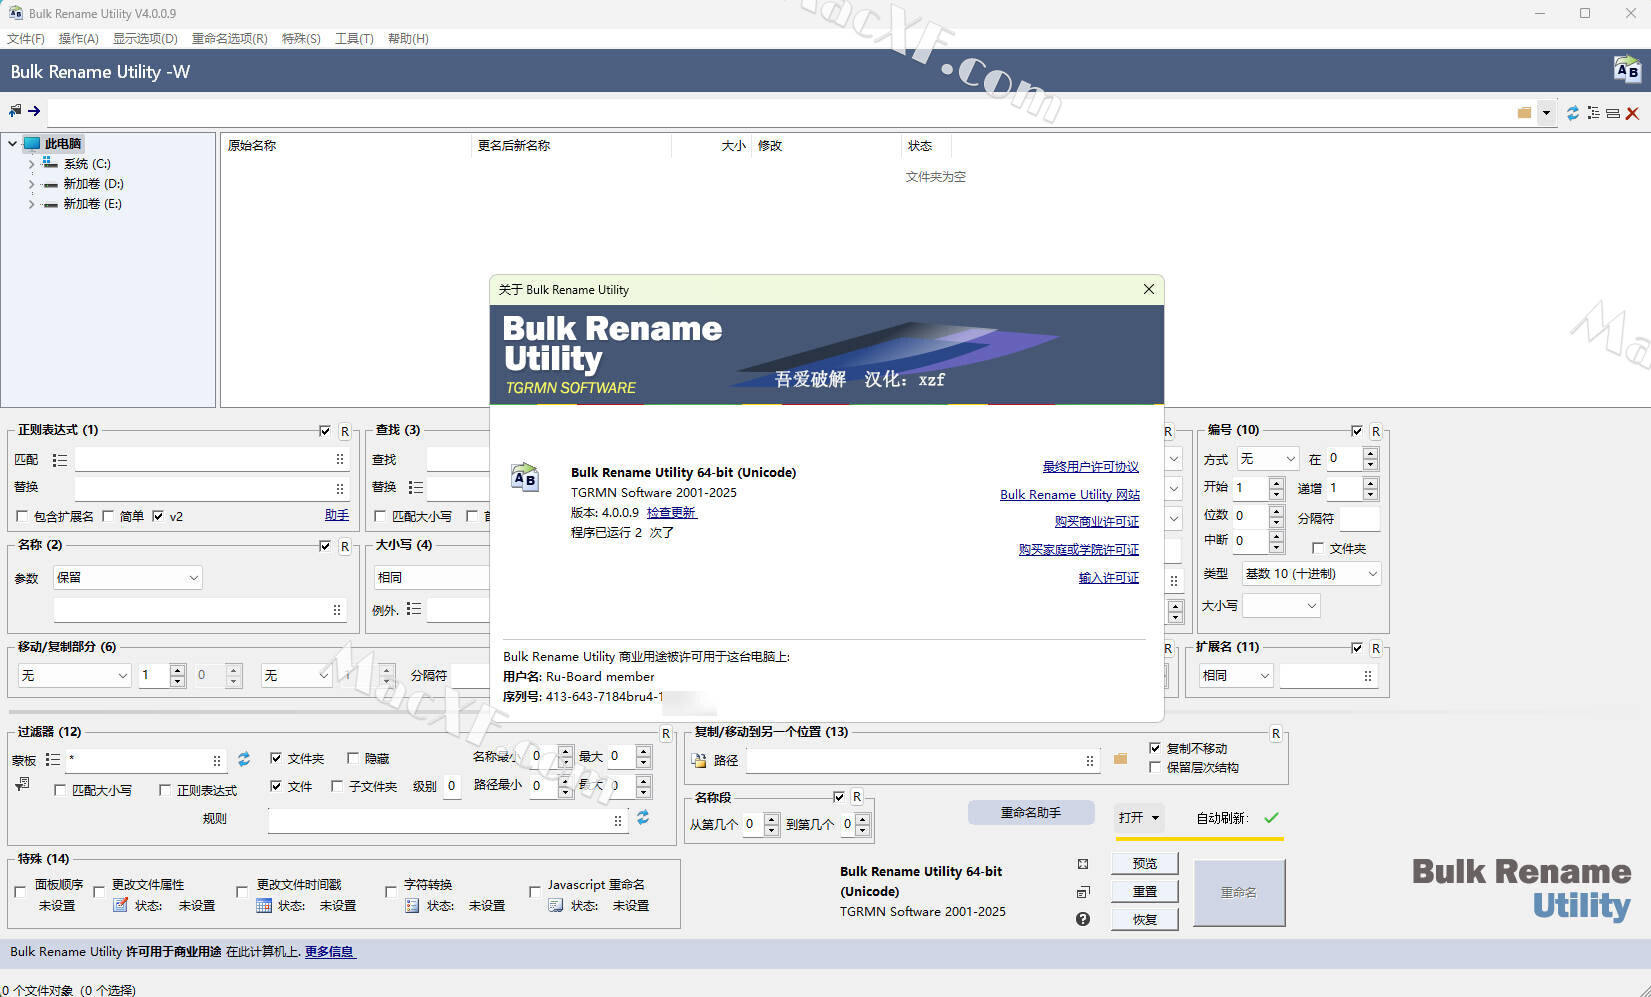The width and height of the screenshot is (1651, 997).
Task: Open path history dropdown arrow
Action: point(1546,113)
